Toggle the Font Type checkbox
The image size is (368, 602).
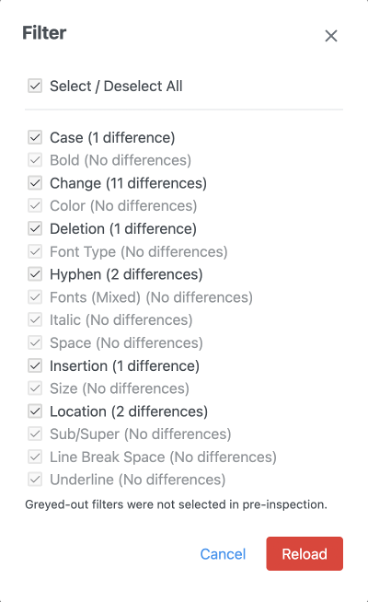point(35,251)
